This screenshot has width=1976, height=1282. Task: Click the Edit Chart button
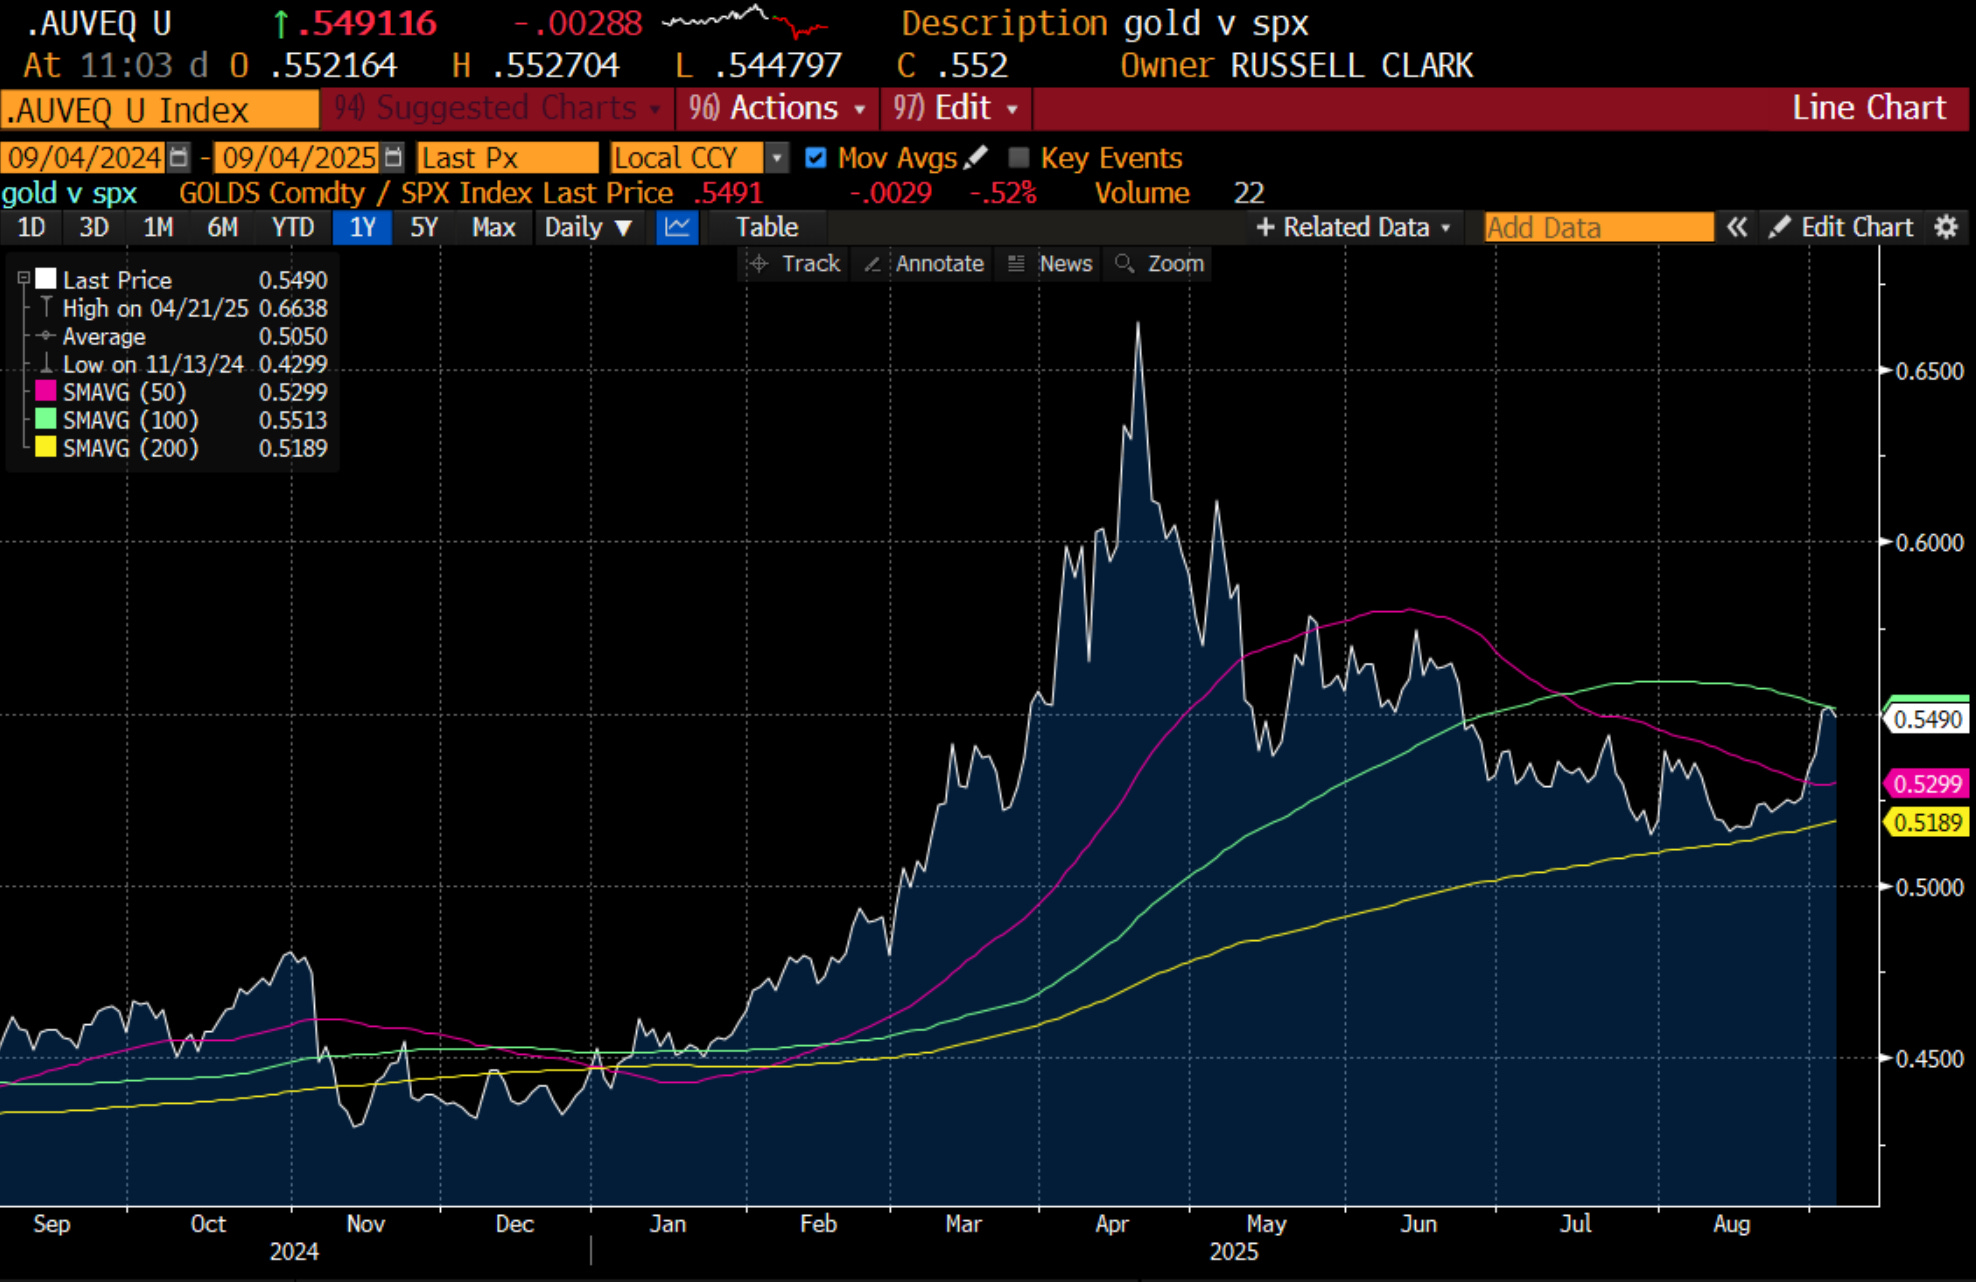(1842, 227)
